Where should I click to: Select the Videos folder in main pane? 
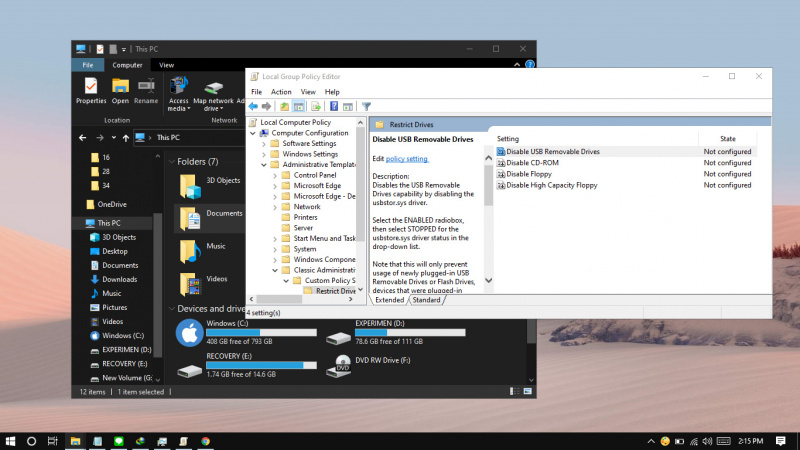(x=190, y=284)
